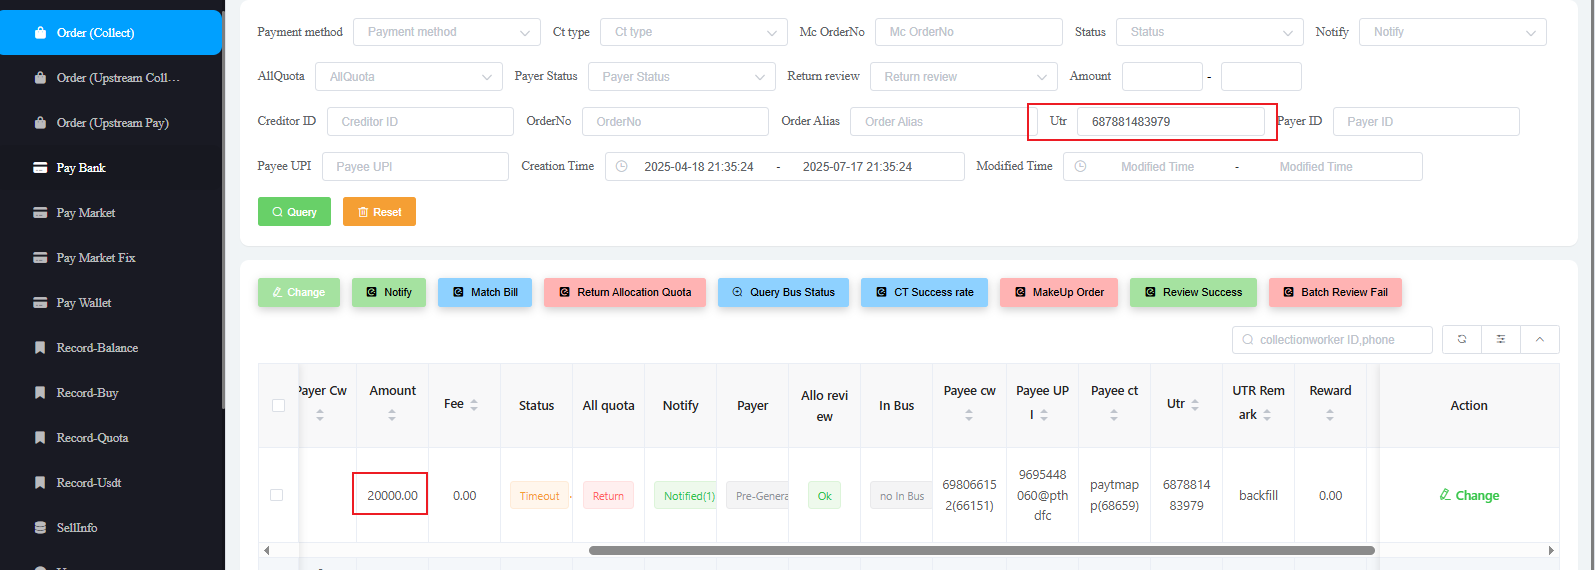Screen dimensions: 1595x570
Task: Open Pay Bank in sidebar
Action: 81,168
